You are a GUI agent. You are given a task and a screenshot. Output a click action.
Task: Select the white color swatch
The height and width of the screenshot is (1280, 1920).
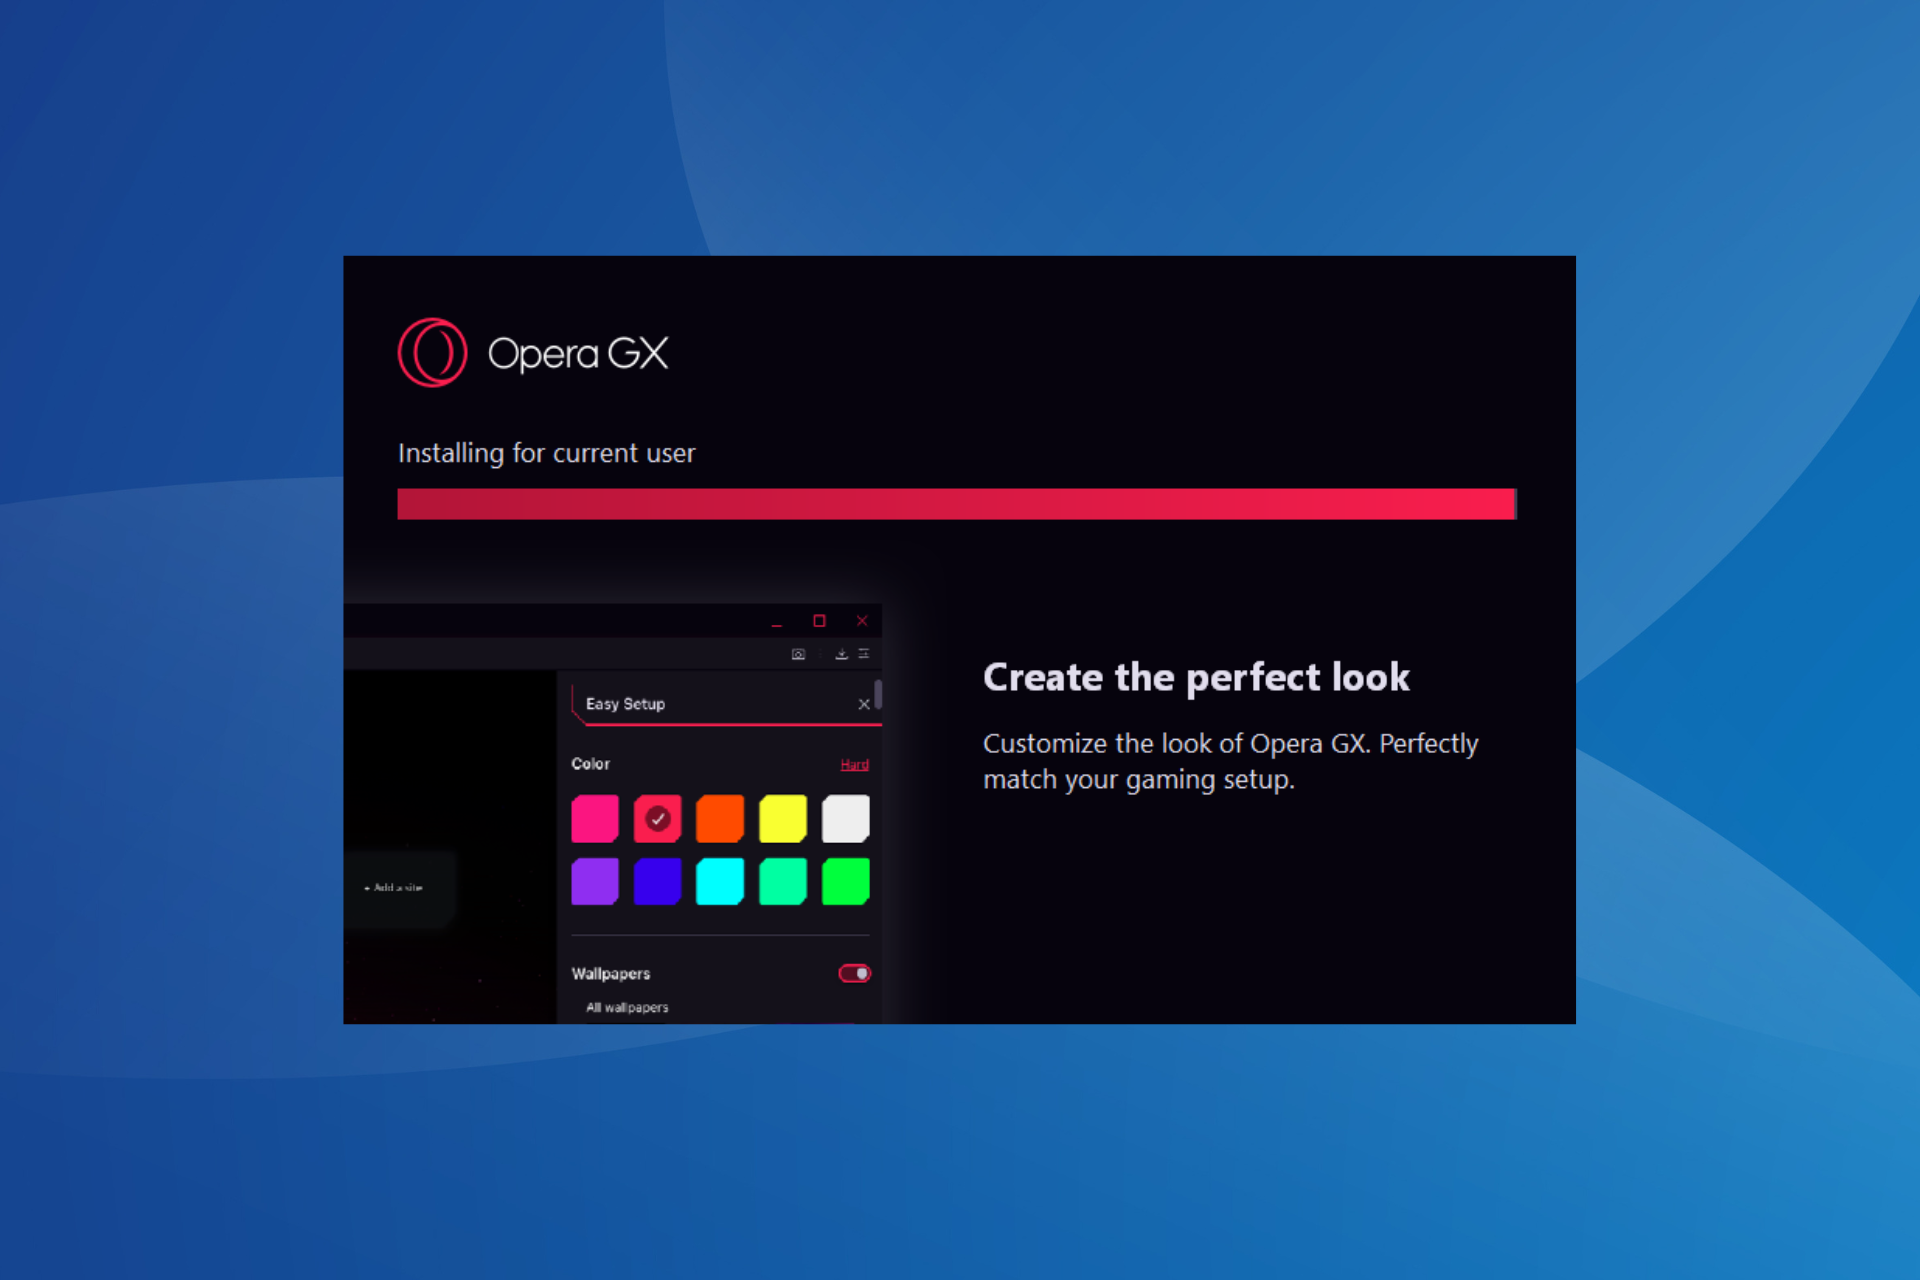tap(846, 817)
